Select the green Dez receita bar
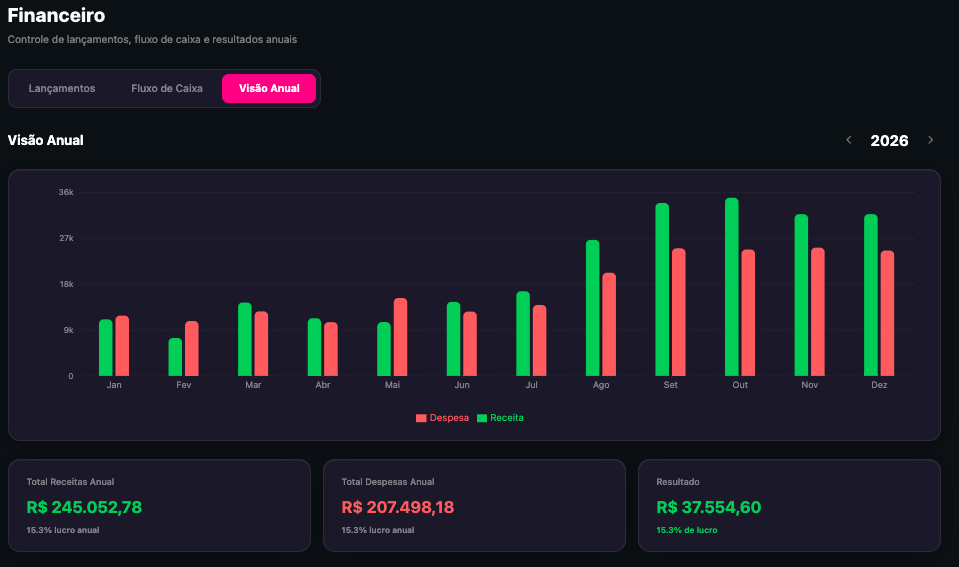This screenshot has width=959, height=567. coord(871,295)
